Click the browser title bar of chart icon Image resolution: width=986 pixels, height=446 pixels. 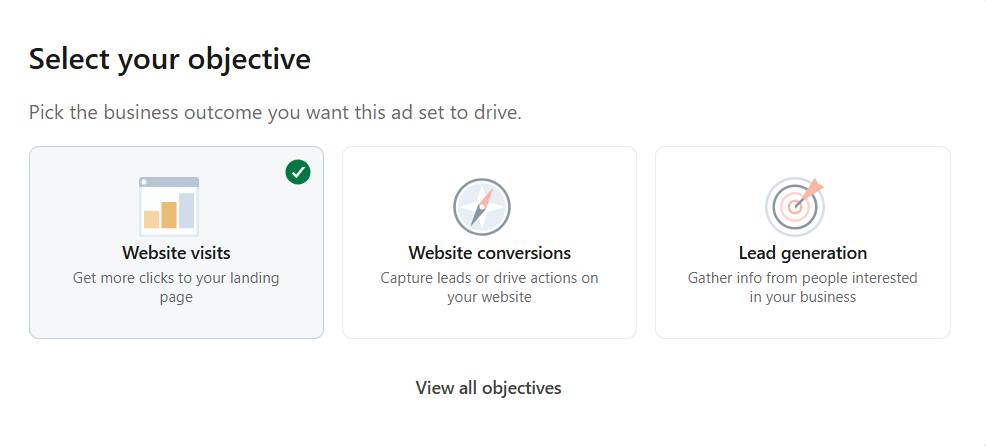tap(169, 182)
